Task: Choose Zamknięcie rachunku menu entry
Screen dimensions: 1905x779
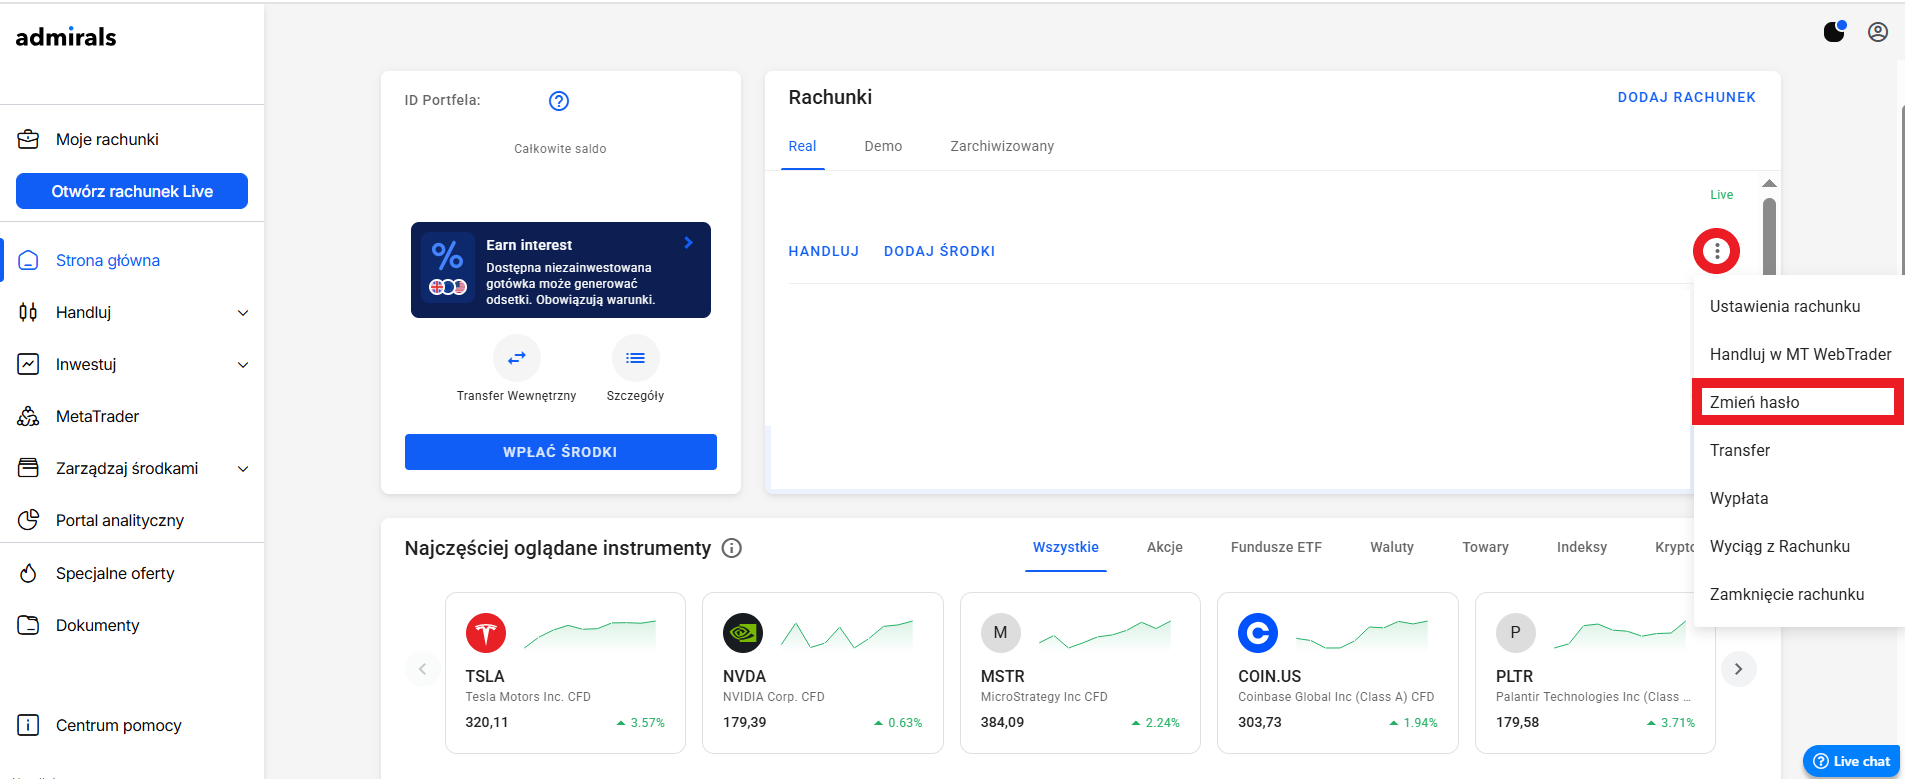Action: tap(1798, 595)
